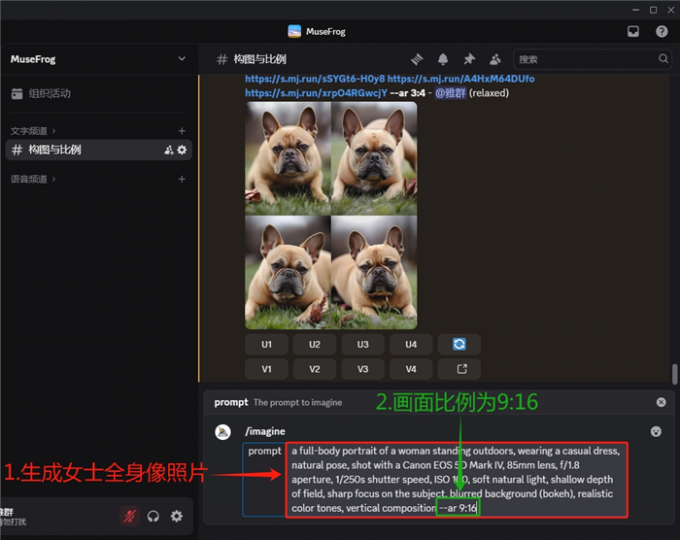Show pinned messages with pin icon
The width and height of the screenshot is (680, 540).
click(x=469, y=59)
